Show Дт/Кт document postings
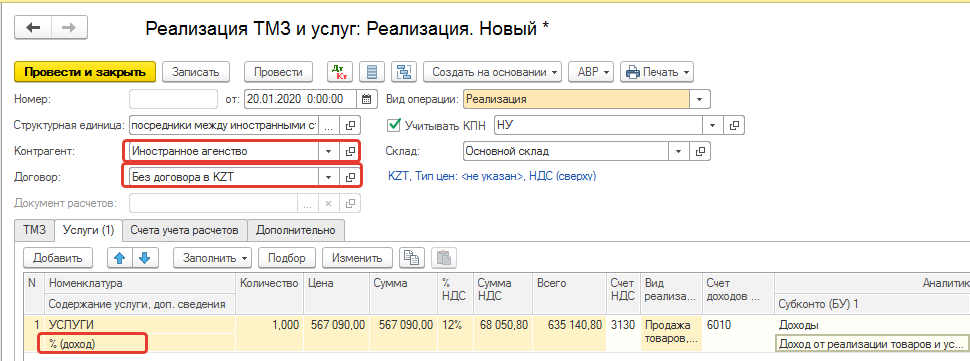Screen dimensions: 970x361 coord(340,72)
